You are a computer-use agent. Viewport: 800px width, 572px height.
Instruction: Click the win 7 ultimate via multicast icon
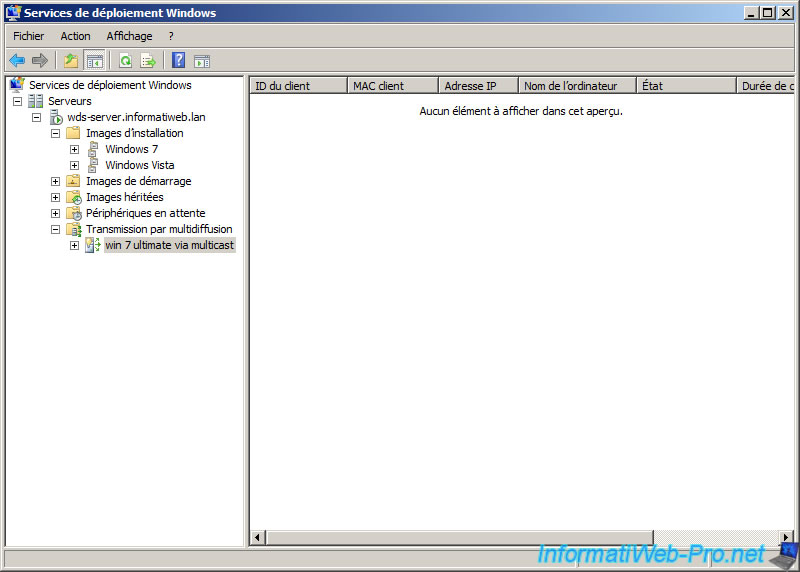pos(93,245)
